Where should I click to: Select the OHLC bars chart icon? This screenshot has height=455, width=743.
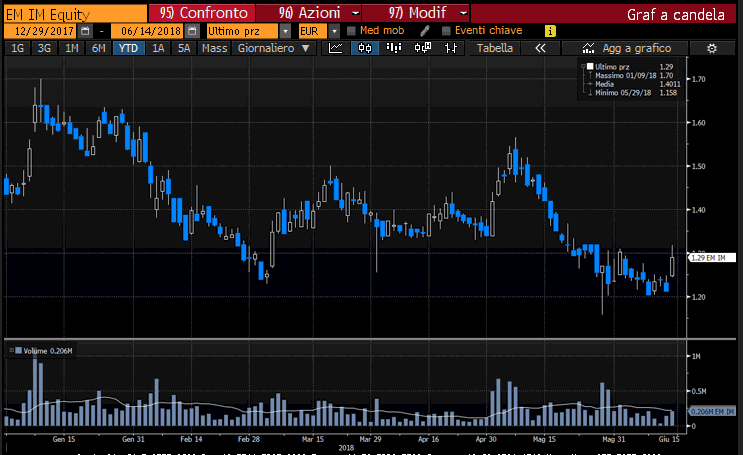pos(451,48)
